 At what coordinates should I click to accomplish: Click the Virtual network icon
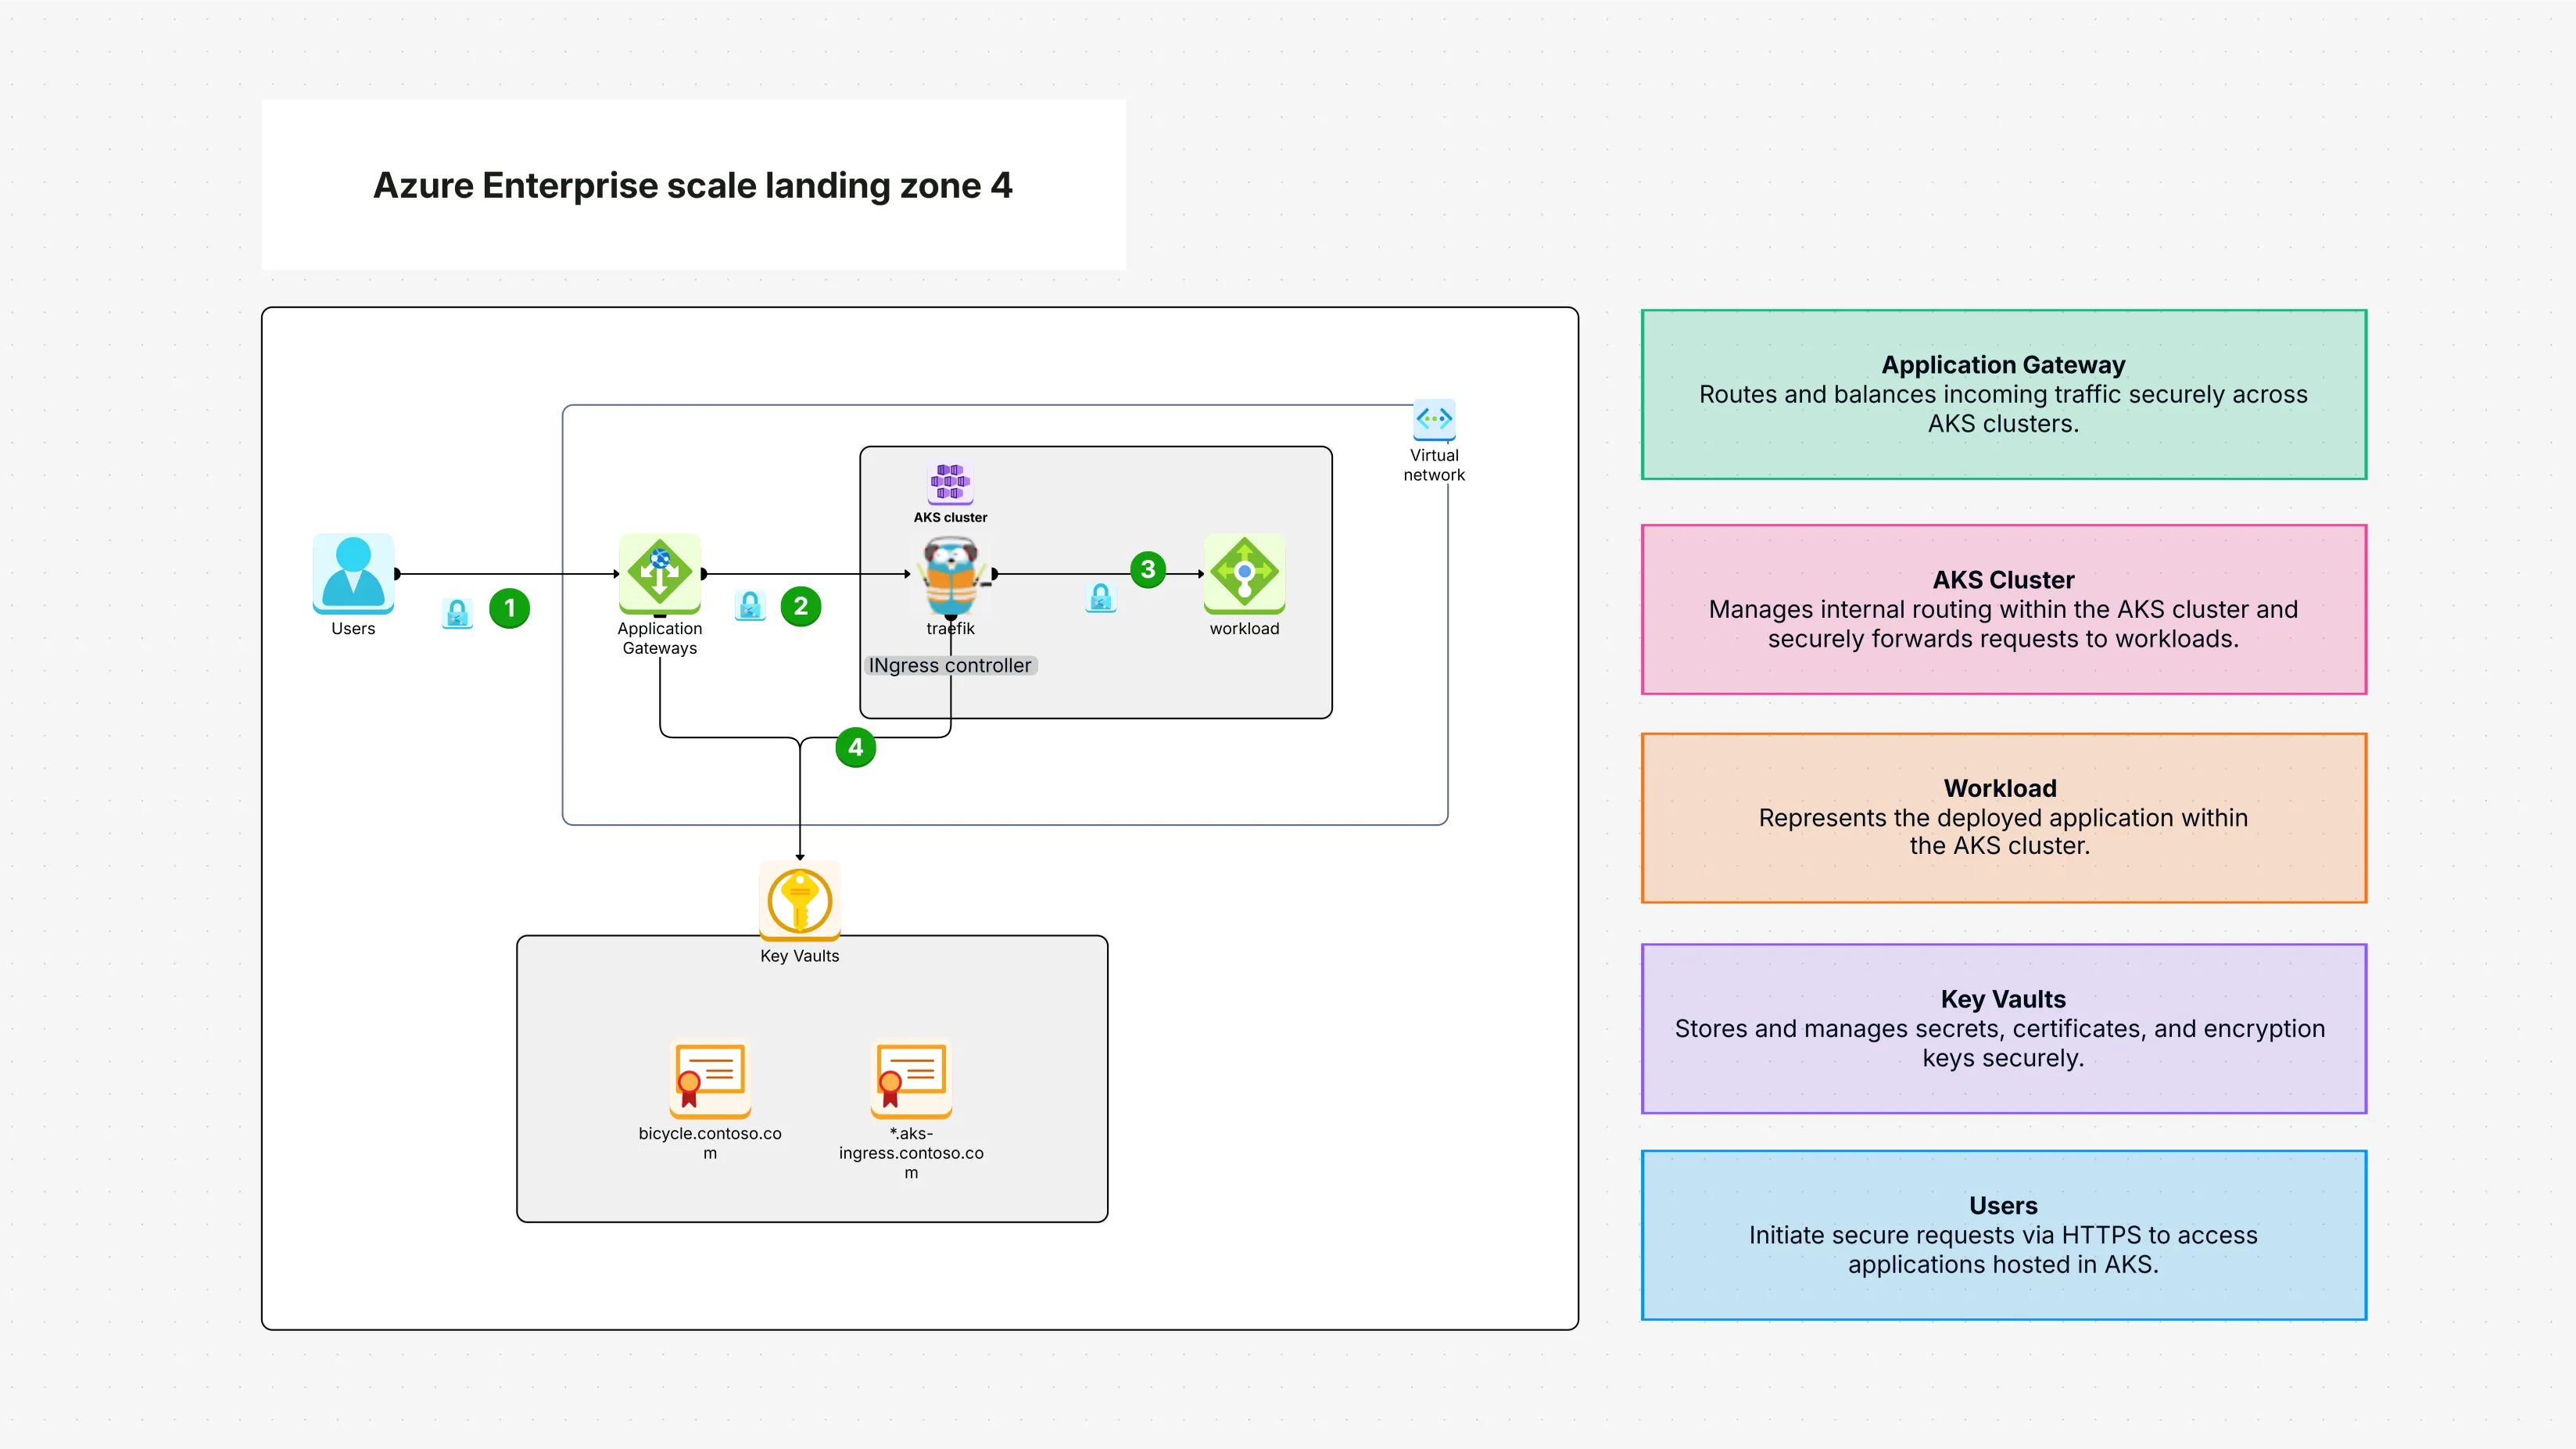click(1434, 420)
